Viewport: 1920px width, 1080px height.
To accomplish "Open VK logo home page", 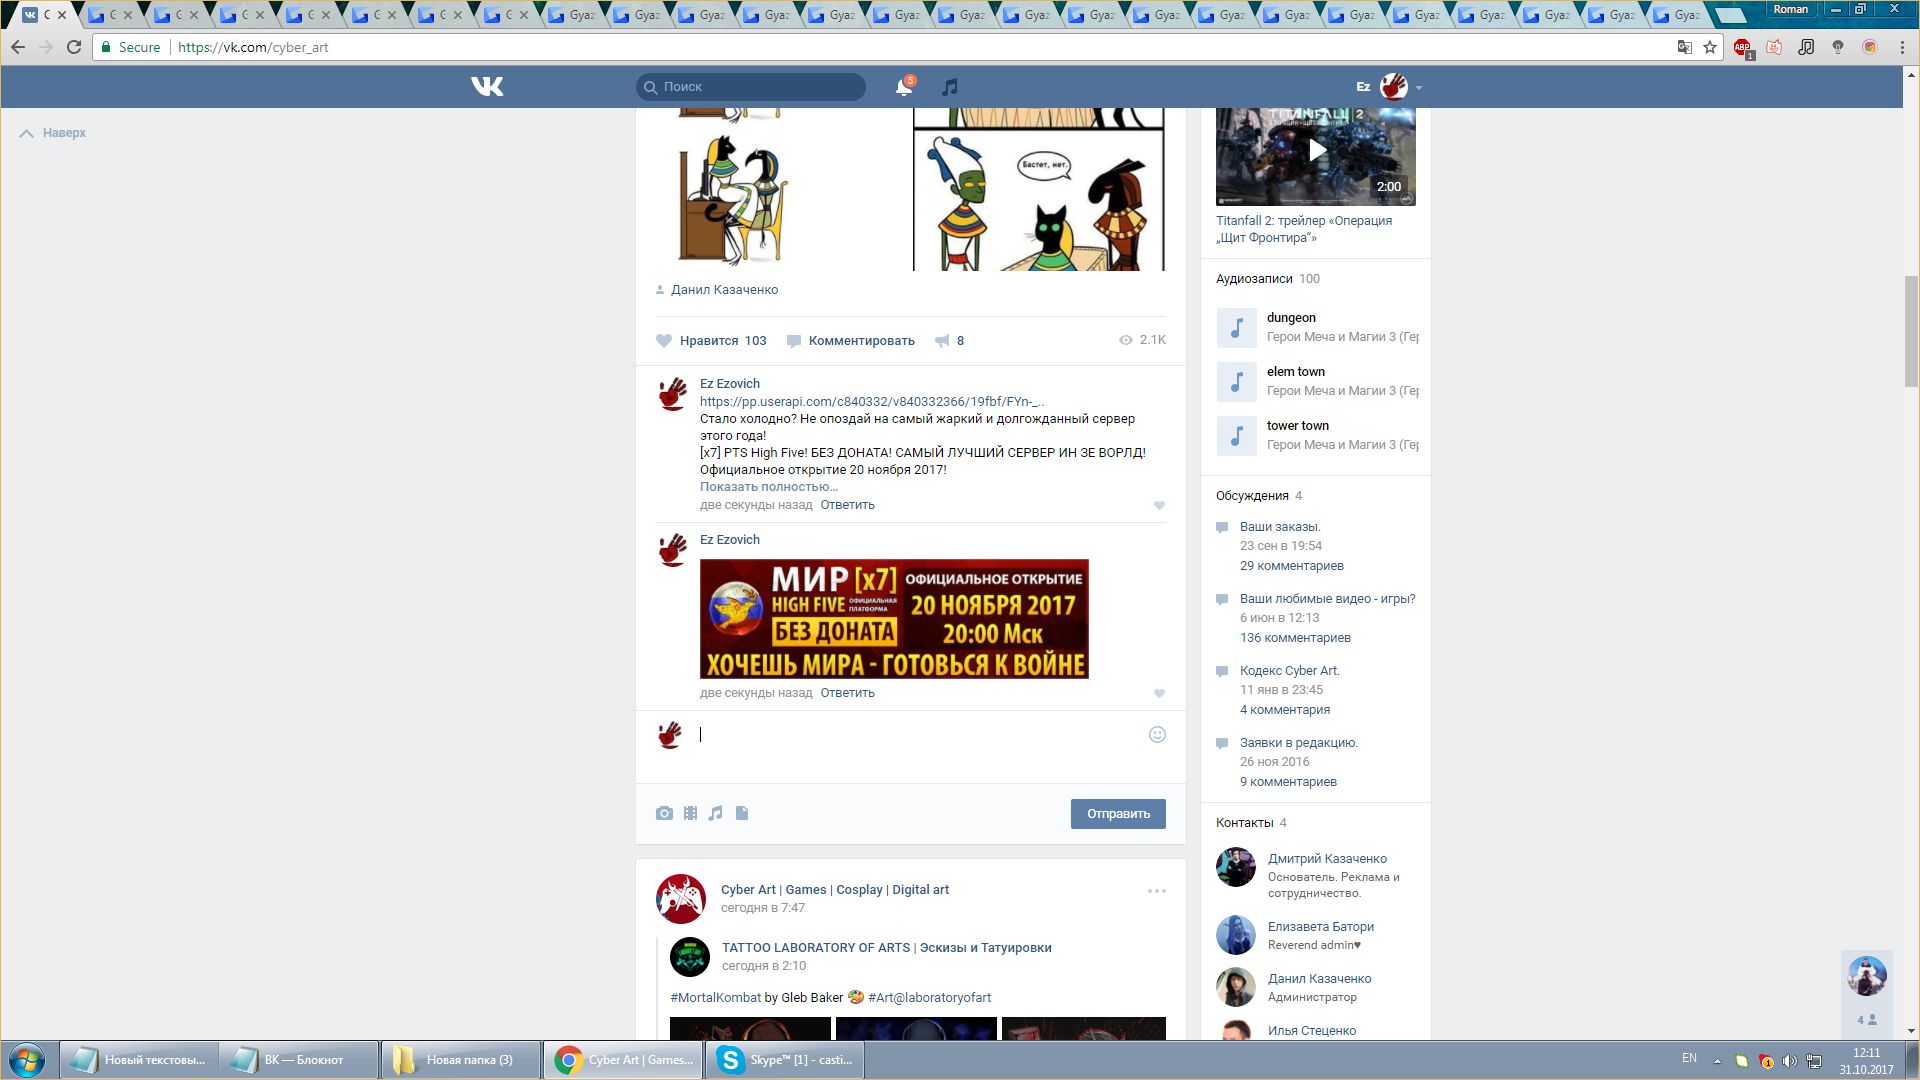I will pyautogui.click(x=487, y=87).
